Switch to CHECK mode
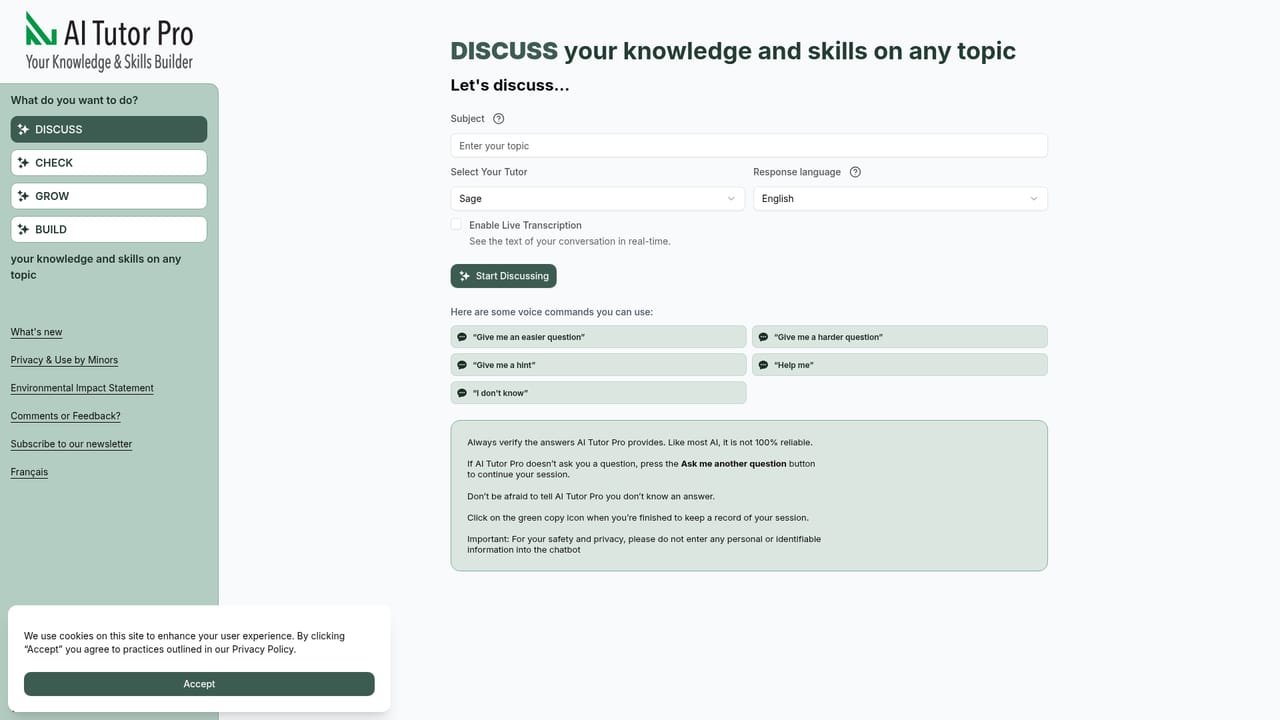 tap(109, 163)
